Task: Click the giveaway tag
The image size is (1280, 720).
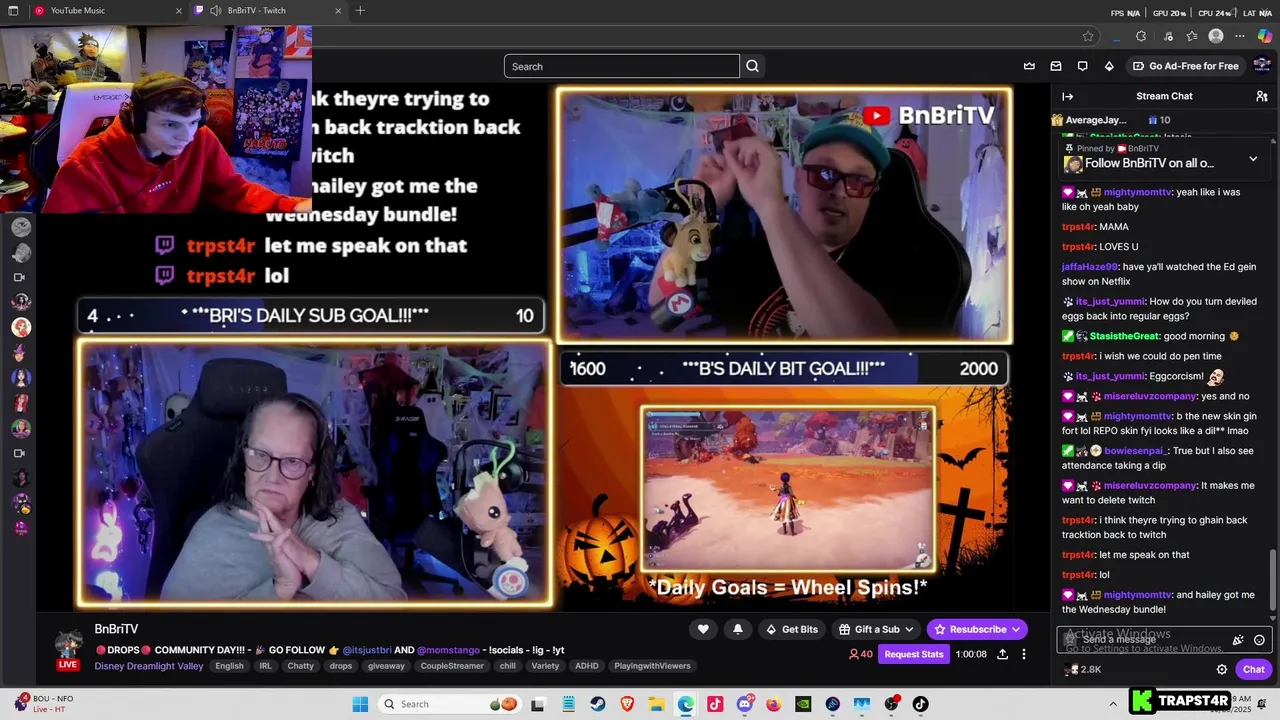Action: coord(386,666)
